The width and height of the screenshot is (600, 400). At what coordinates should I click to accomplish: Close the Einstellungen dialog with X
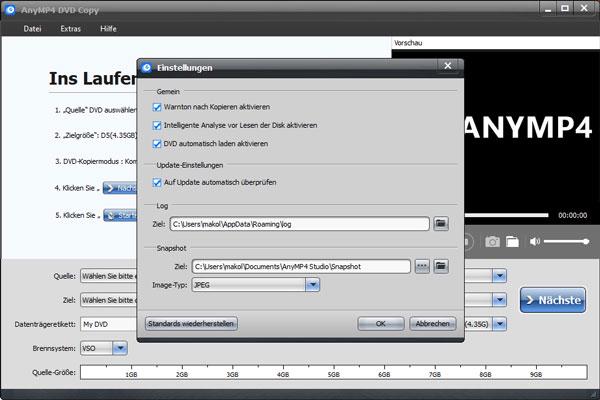447,66
